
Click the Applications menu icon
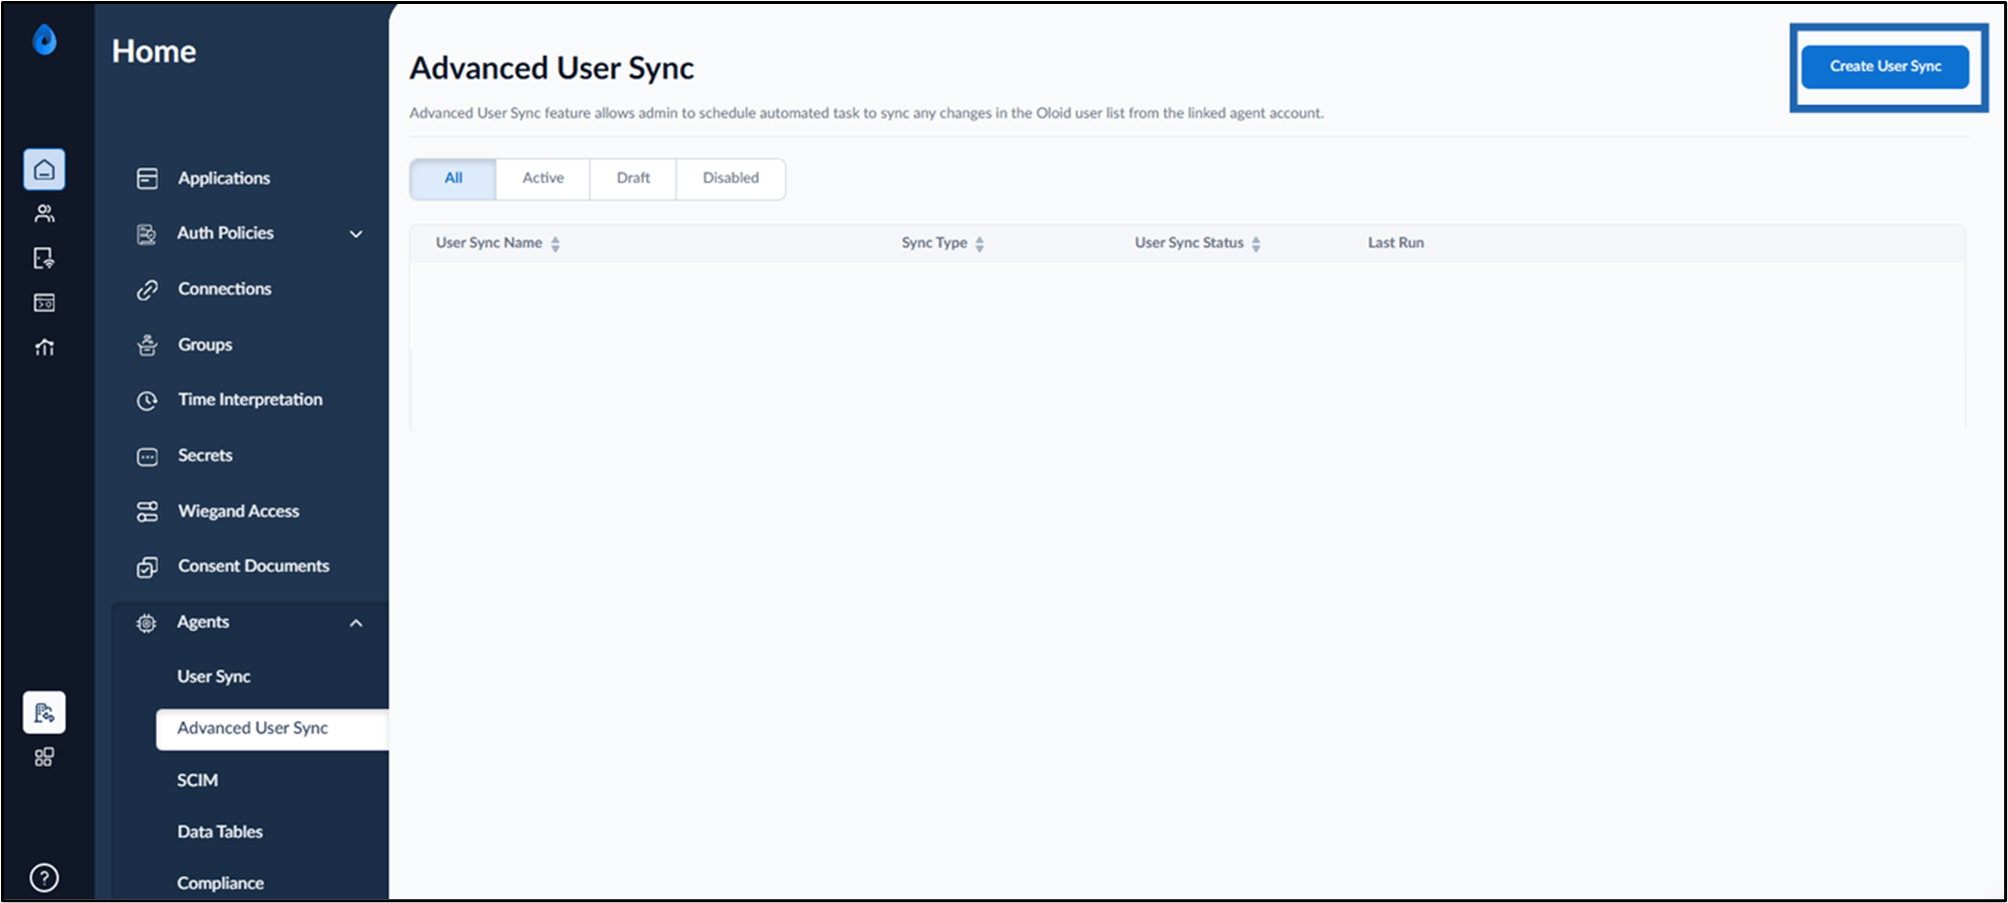[x=147, y=178]
